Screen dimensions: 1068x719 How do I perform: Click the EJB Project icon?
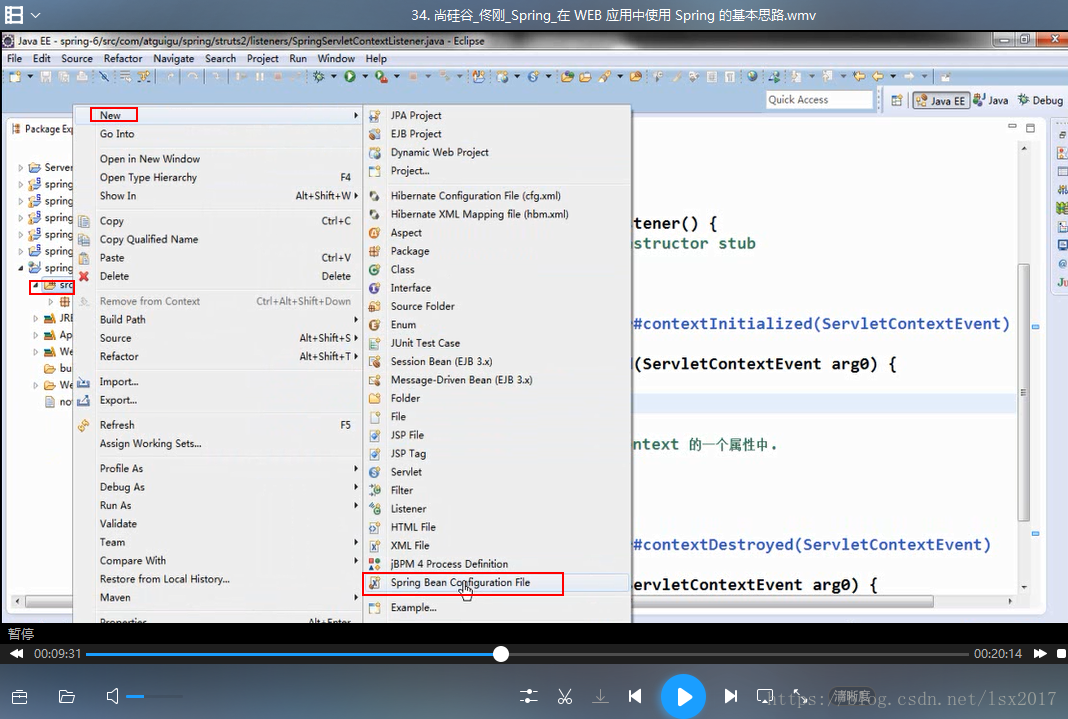(x=375, y=134)
